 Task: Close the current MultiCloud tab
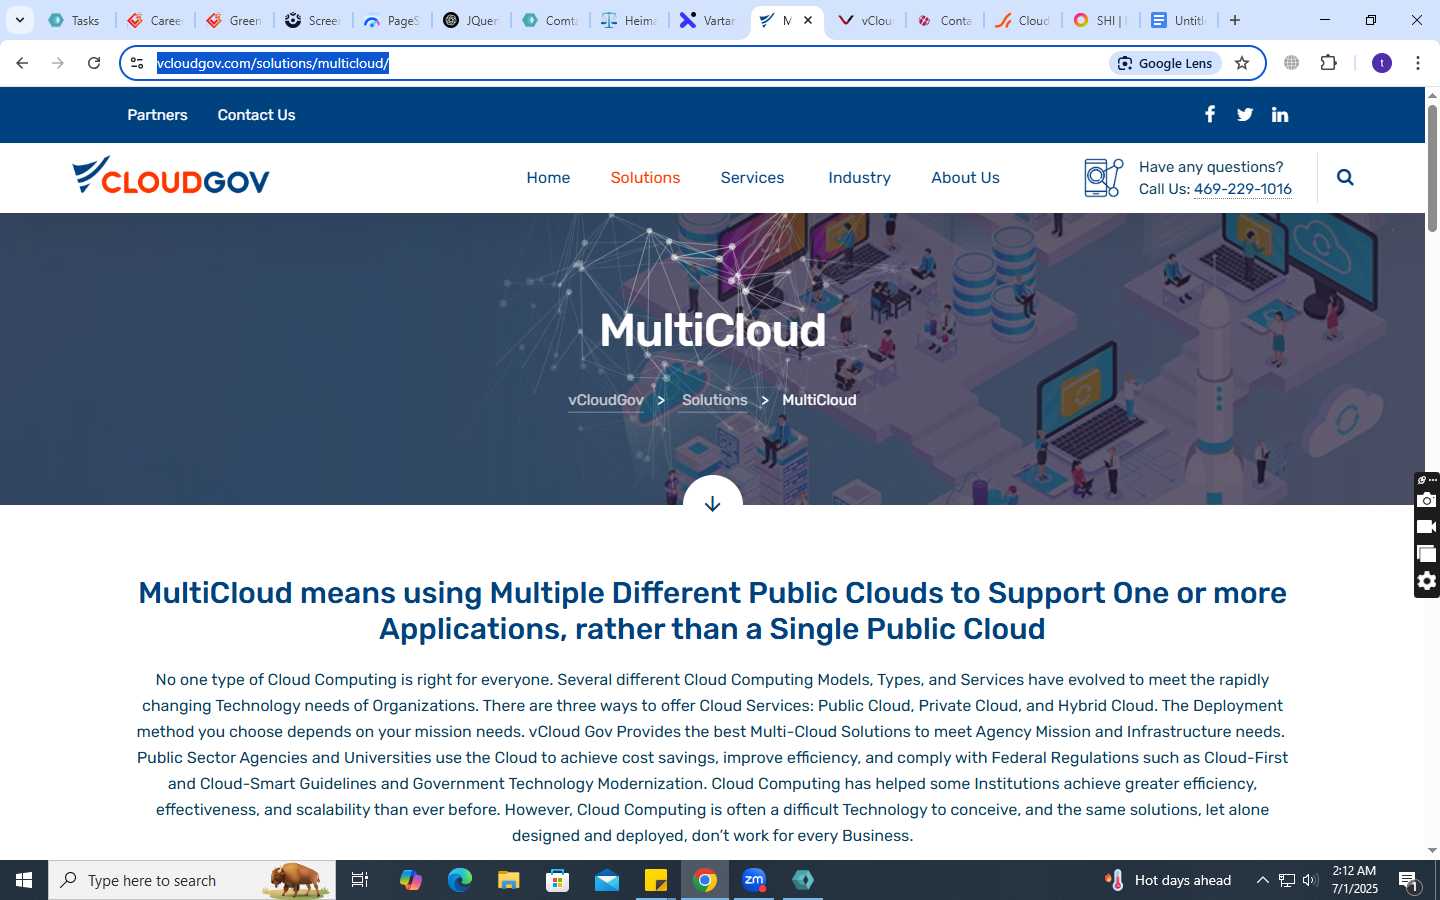click(808, 20)
